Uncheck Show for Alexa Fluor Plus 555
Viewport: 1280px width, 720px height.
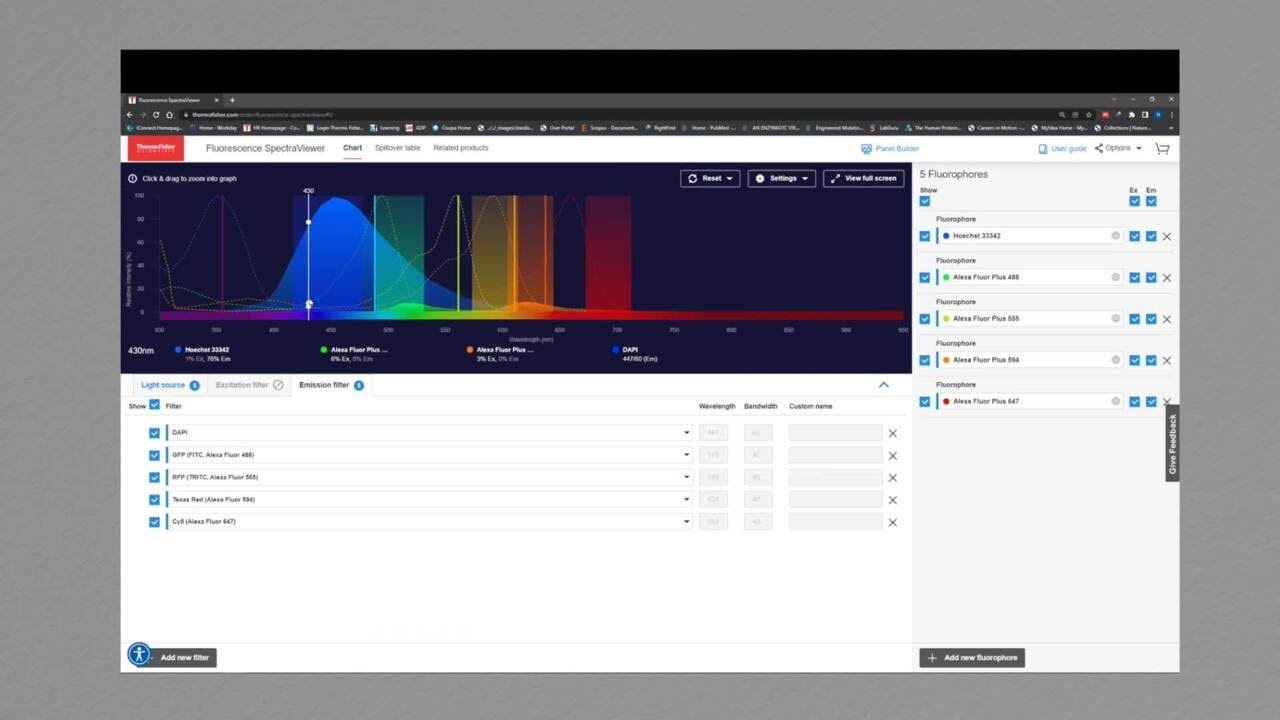(924, 319)
